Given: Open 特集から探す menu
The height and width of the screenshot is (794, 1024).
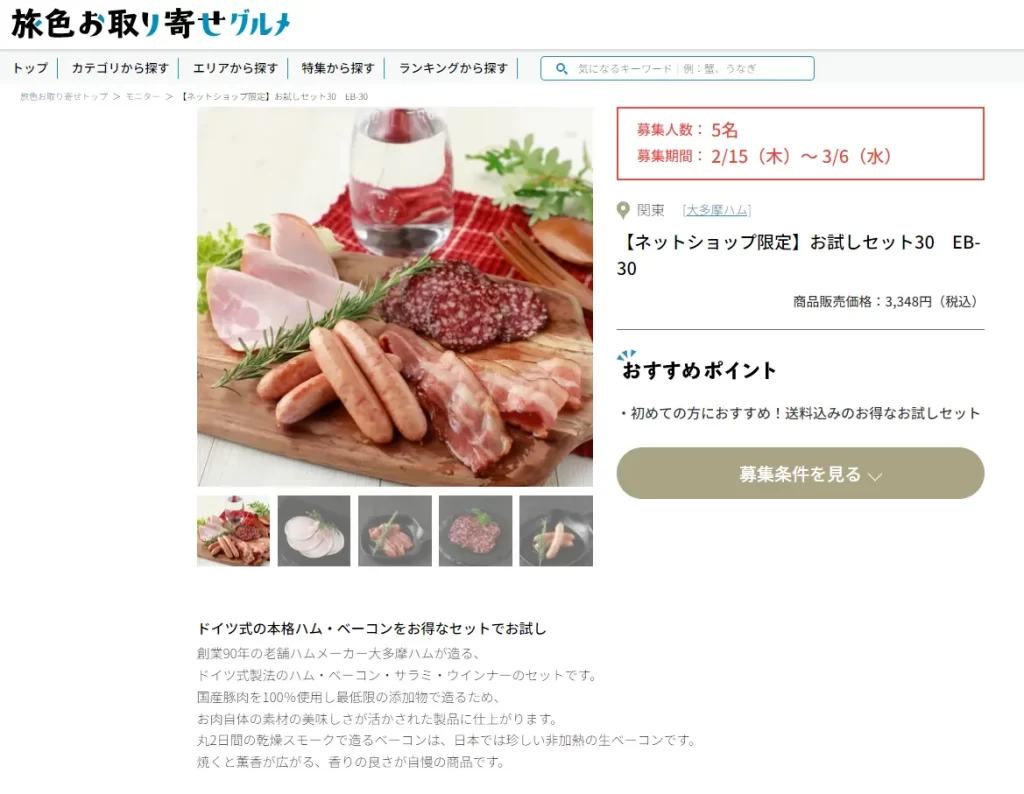Looking at the screenshot, I should (338, 68).
